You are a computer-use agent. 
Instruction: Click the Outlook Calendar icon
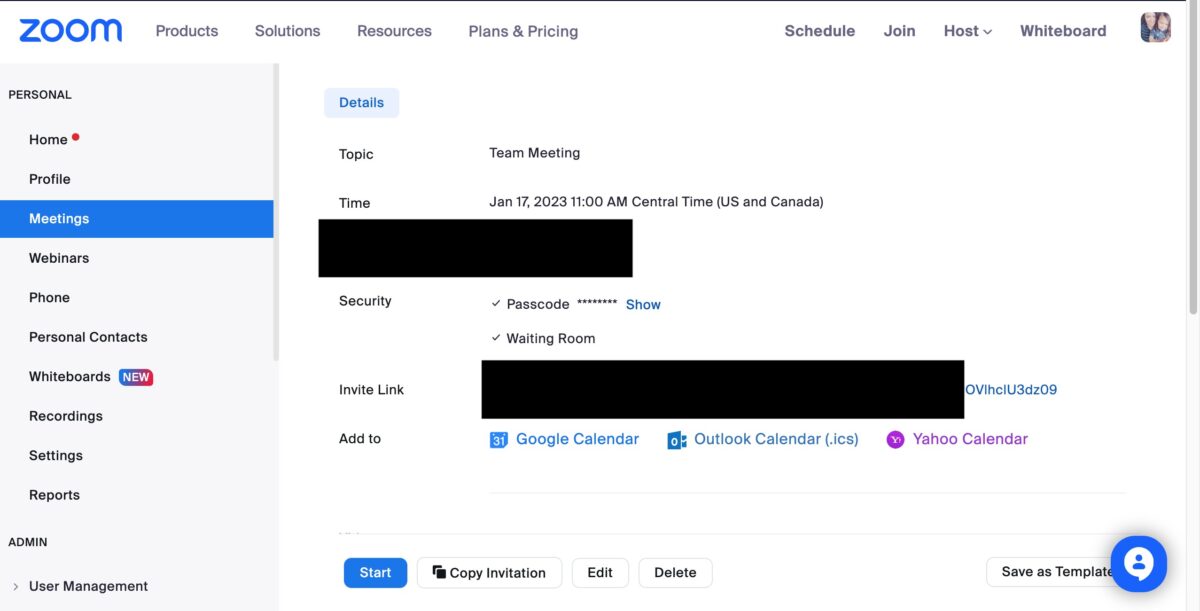[x=676, y=439]
